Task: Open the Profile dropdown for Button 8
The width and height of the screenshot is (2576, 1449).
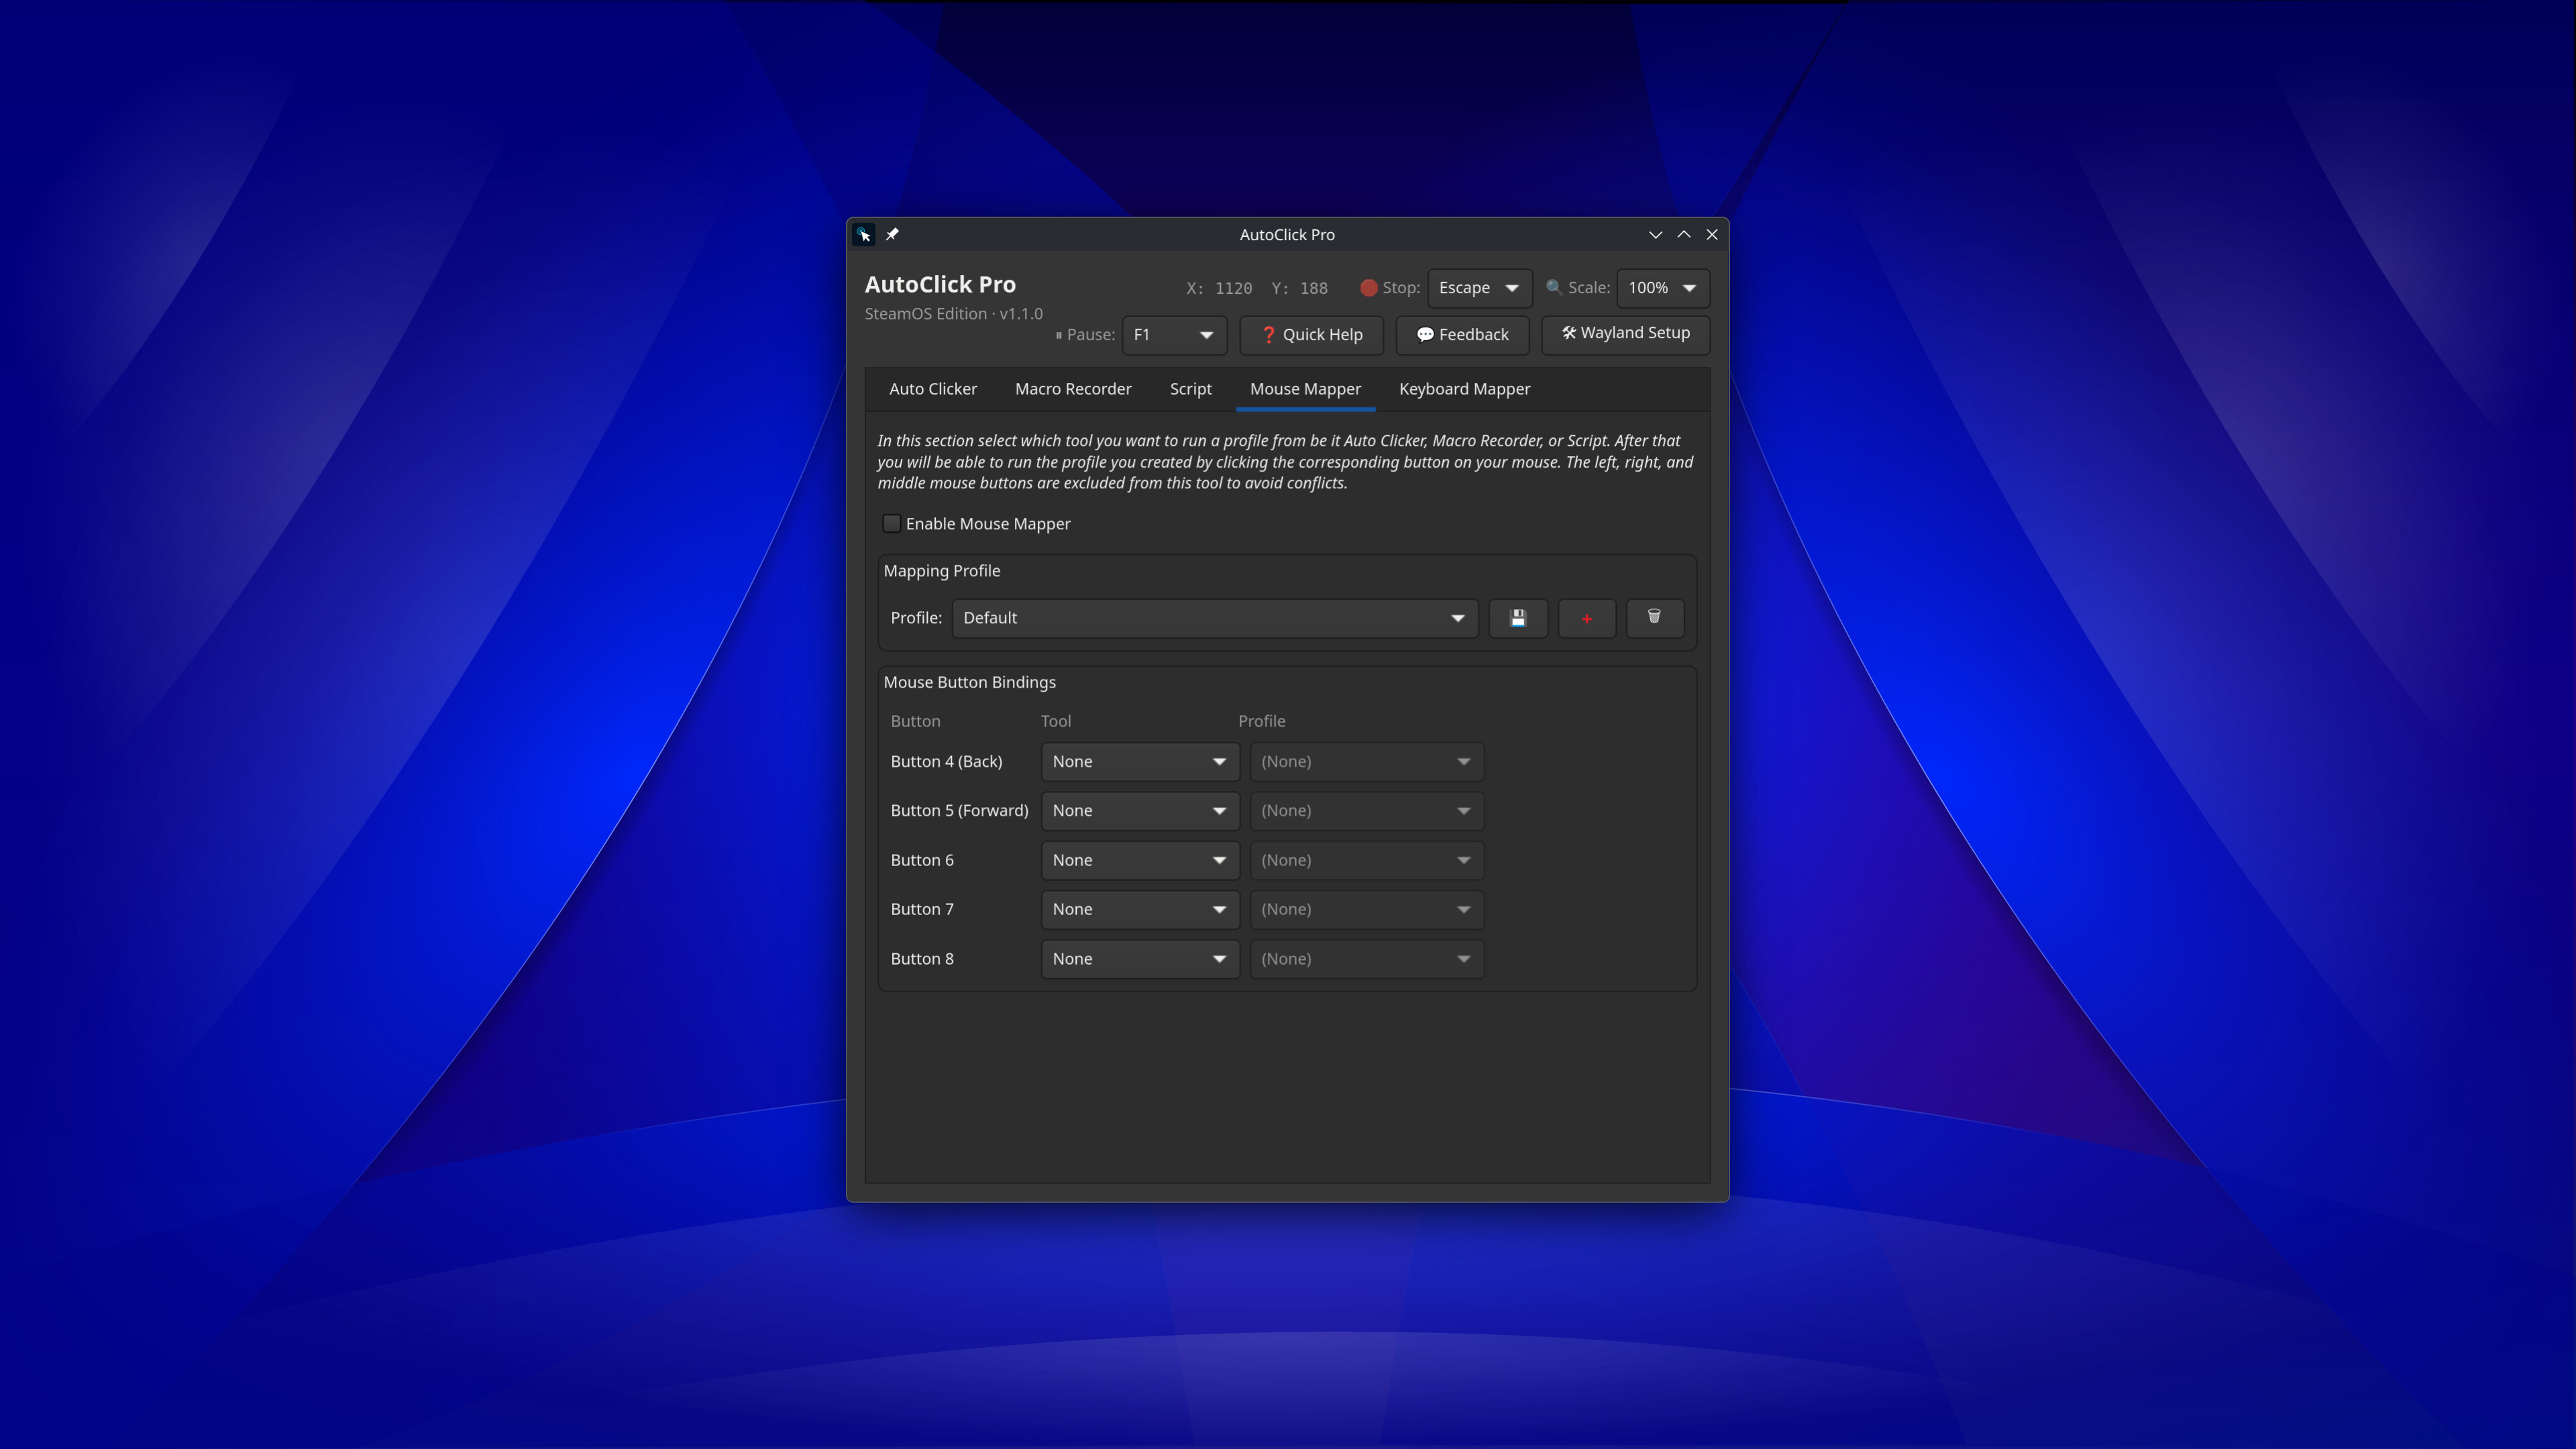Action: (x=1367, y=959)
